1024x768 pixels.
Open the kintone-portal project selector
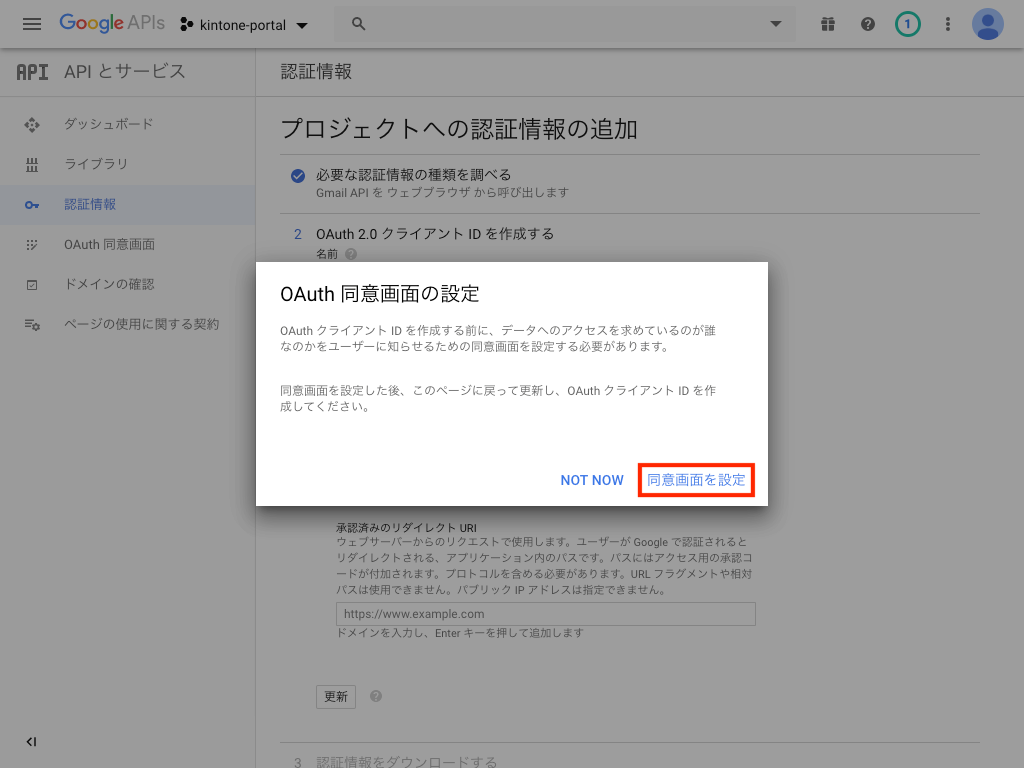click(x=244, y=24)
